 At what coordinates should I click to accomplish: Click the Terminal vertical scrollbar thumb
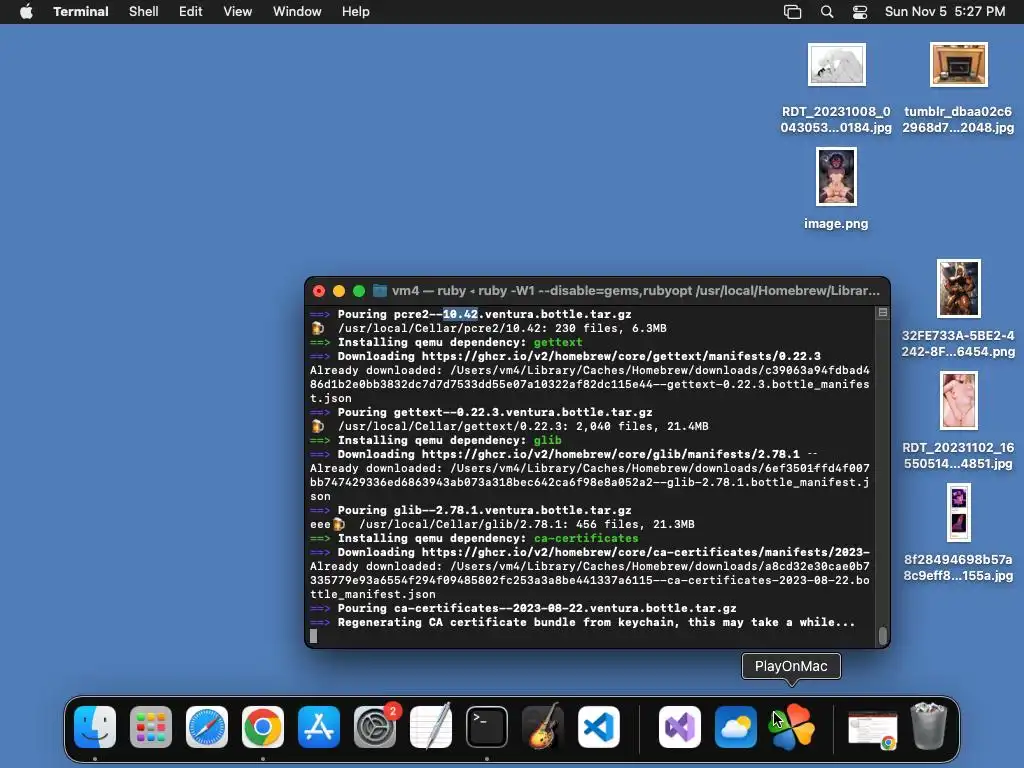click(x=883, y=635)
